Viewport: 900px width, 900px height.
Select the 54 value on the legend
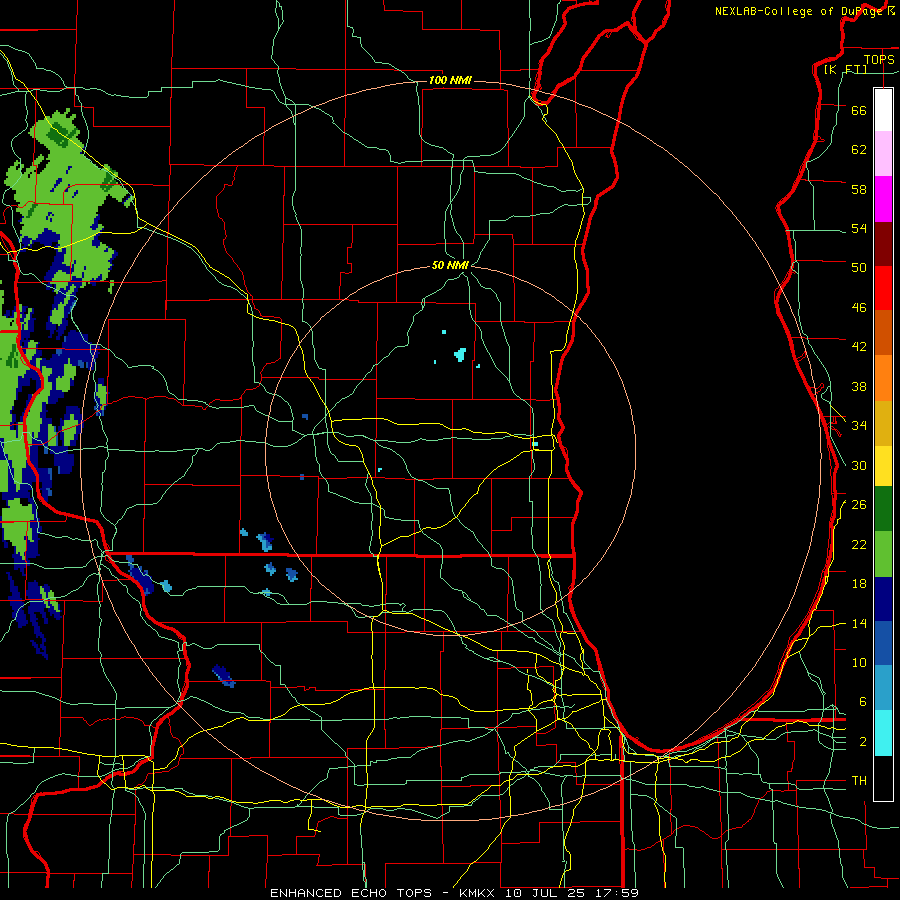pos(859,228)
